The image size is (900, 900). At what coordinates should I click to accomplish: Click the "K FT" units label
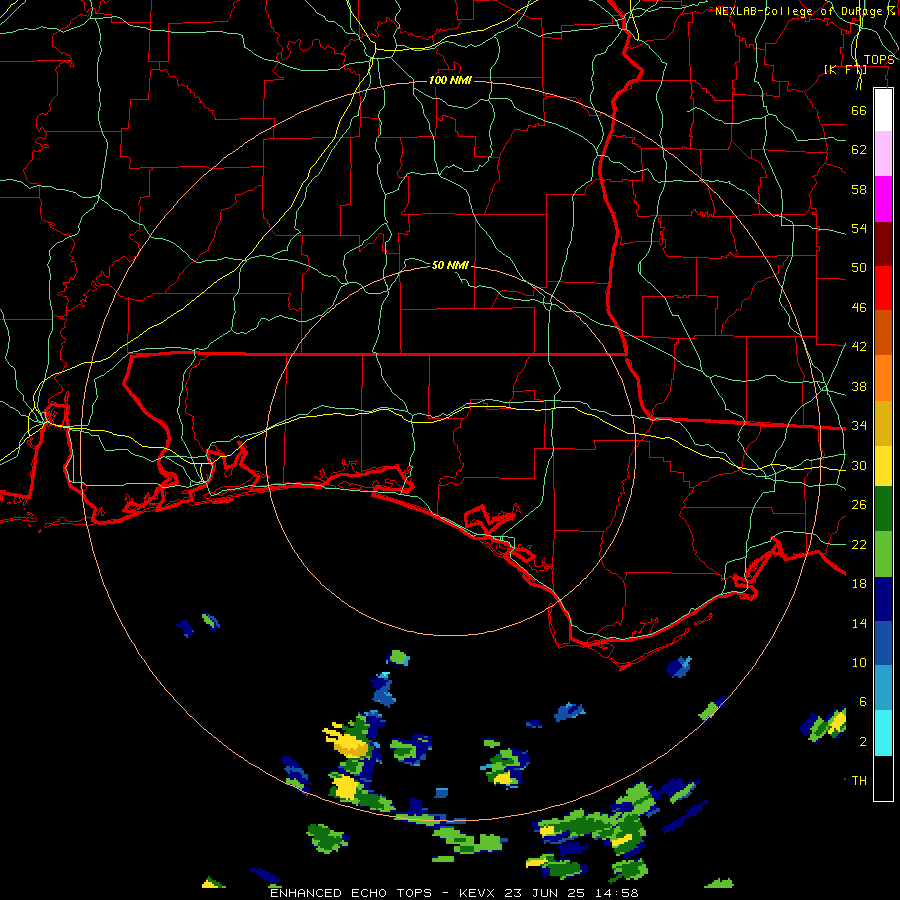click(x=845, y=69)
